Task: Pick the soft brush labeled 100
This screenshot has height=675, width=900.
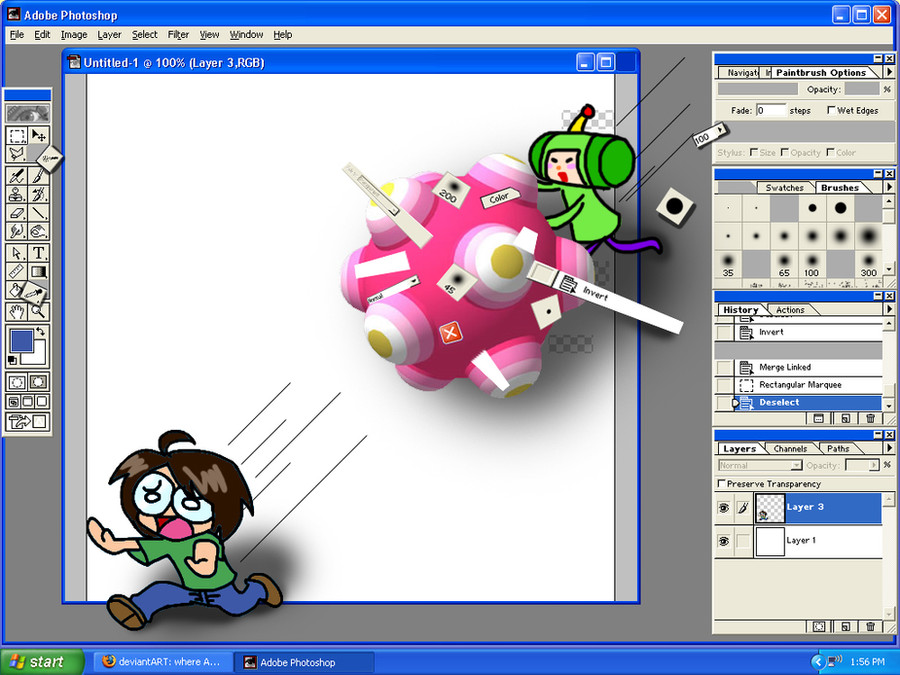Action: [812, 265]
